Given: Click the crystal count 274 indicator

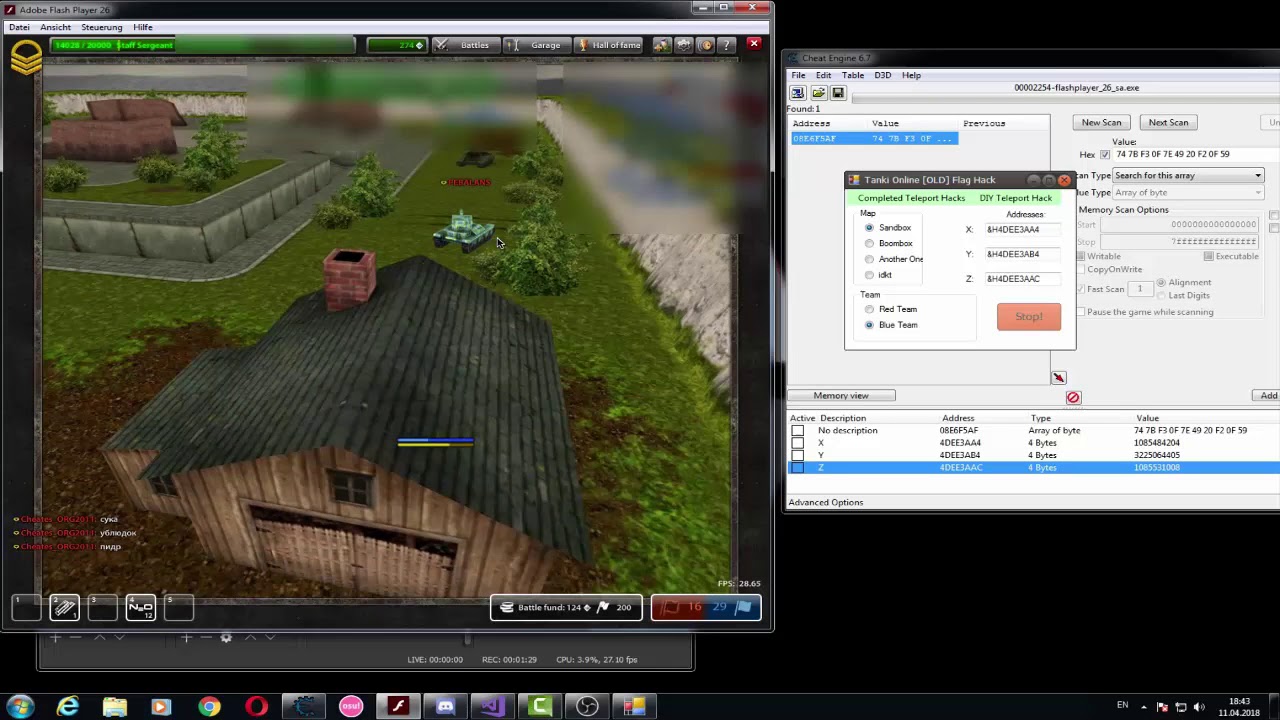Looking at the screenshot, I should tap(398, 45).
